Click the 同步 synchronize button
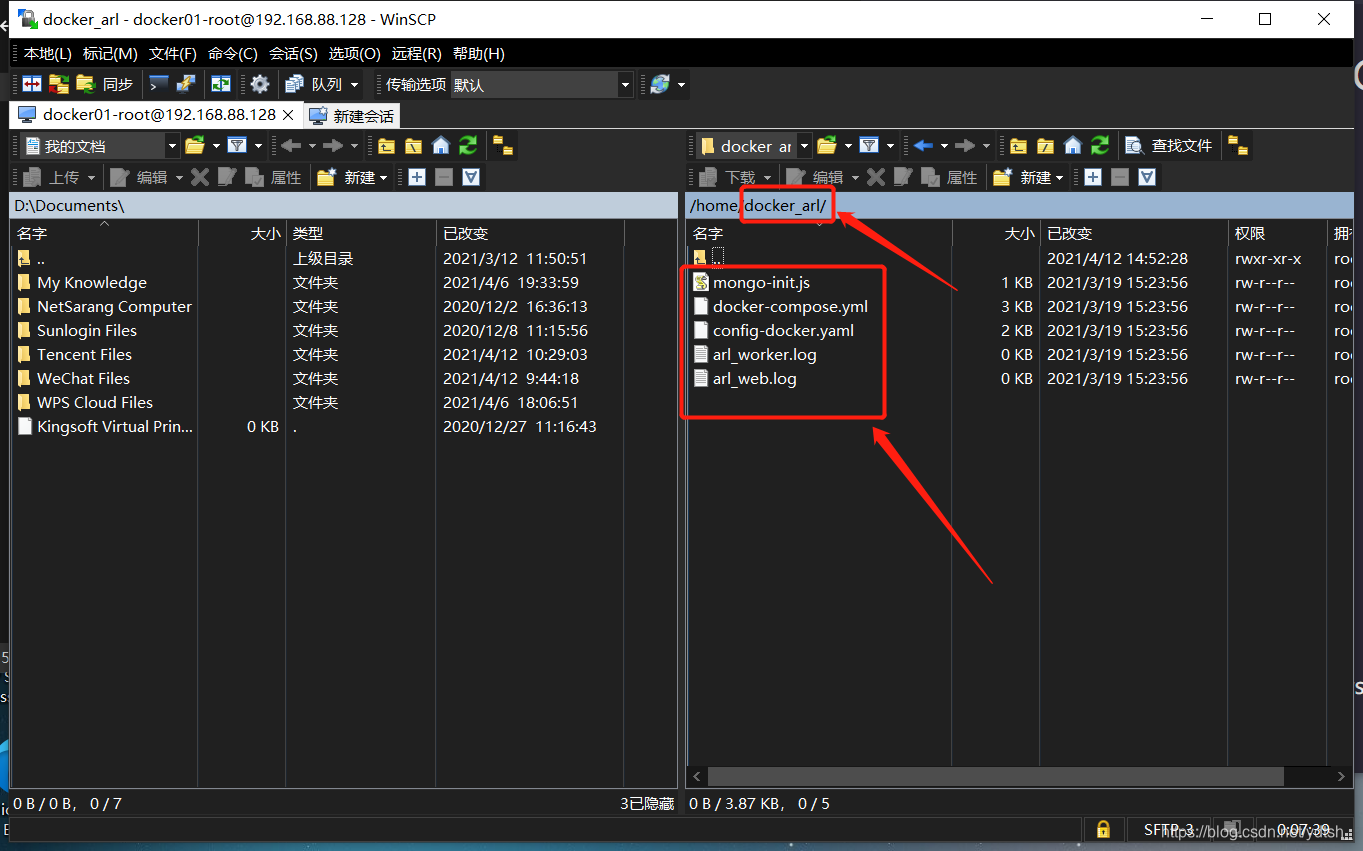 click(105, 85)
